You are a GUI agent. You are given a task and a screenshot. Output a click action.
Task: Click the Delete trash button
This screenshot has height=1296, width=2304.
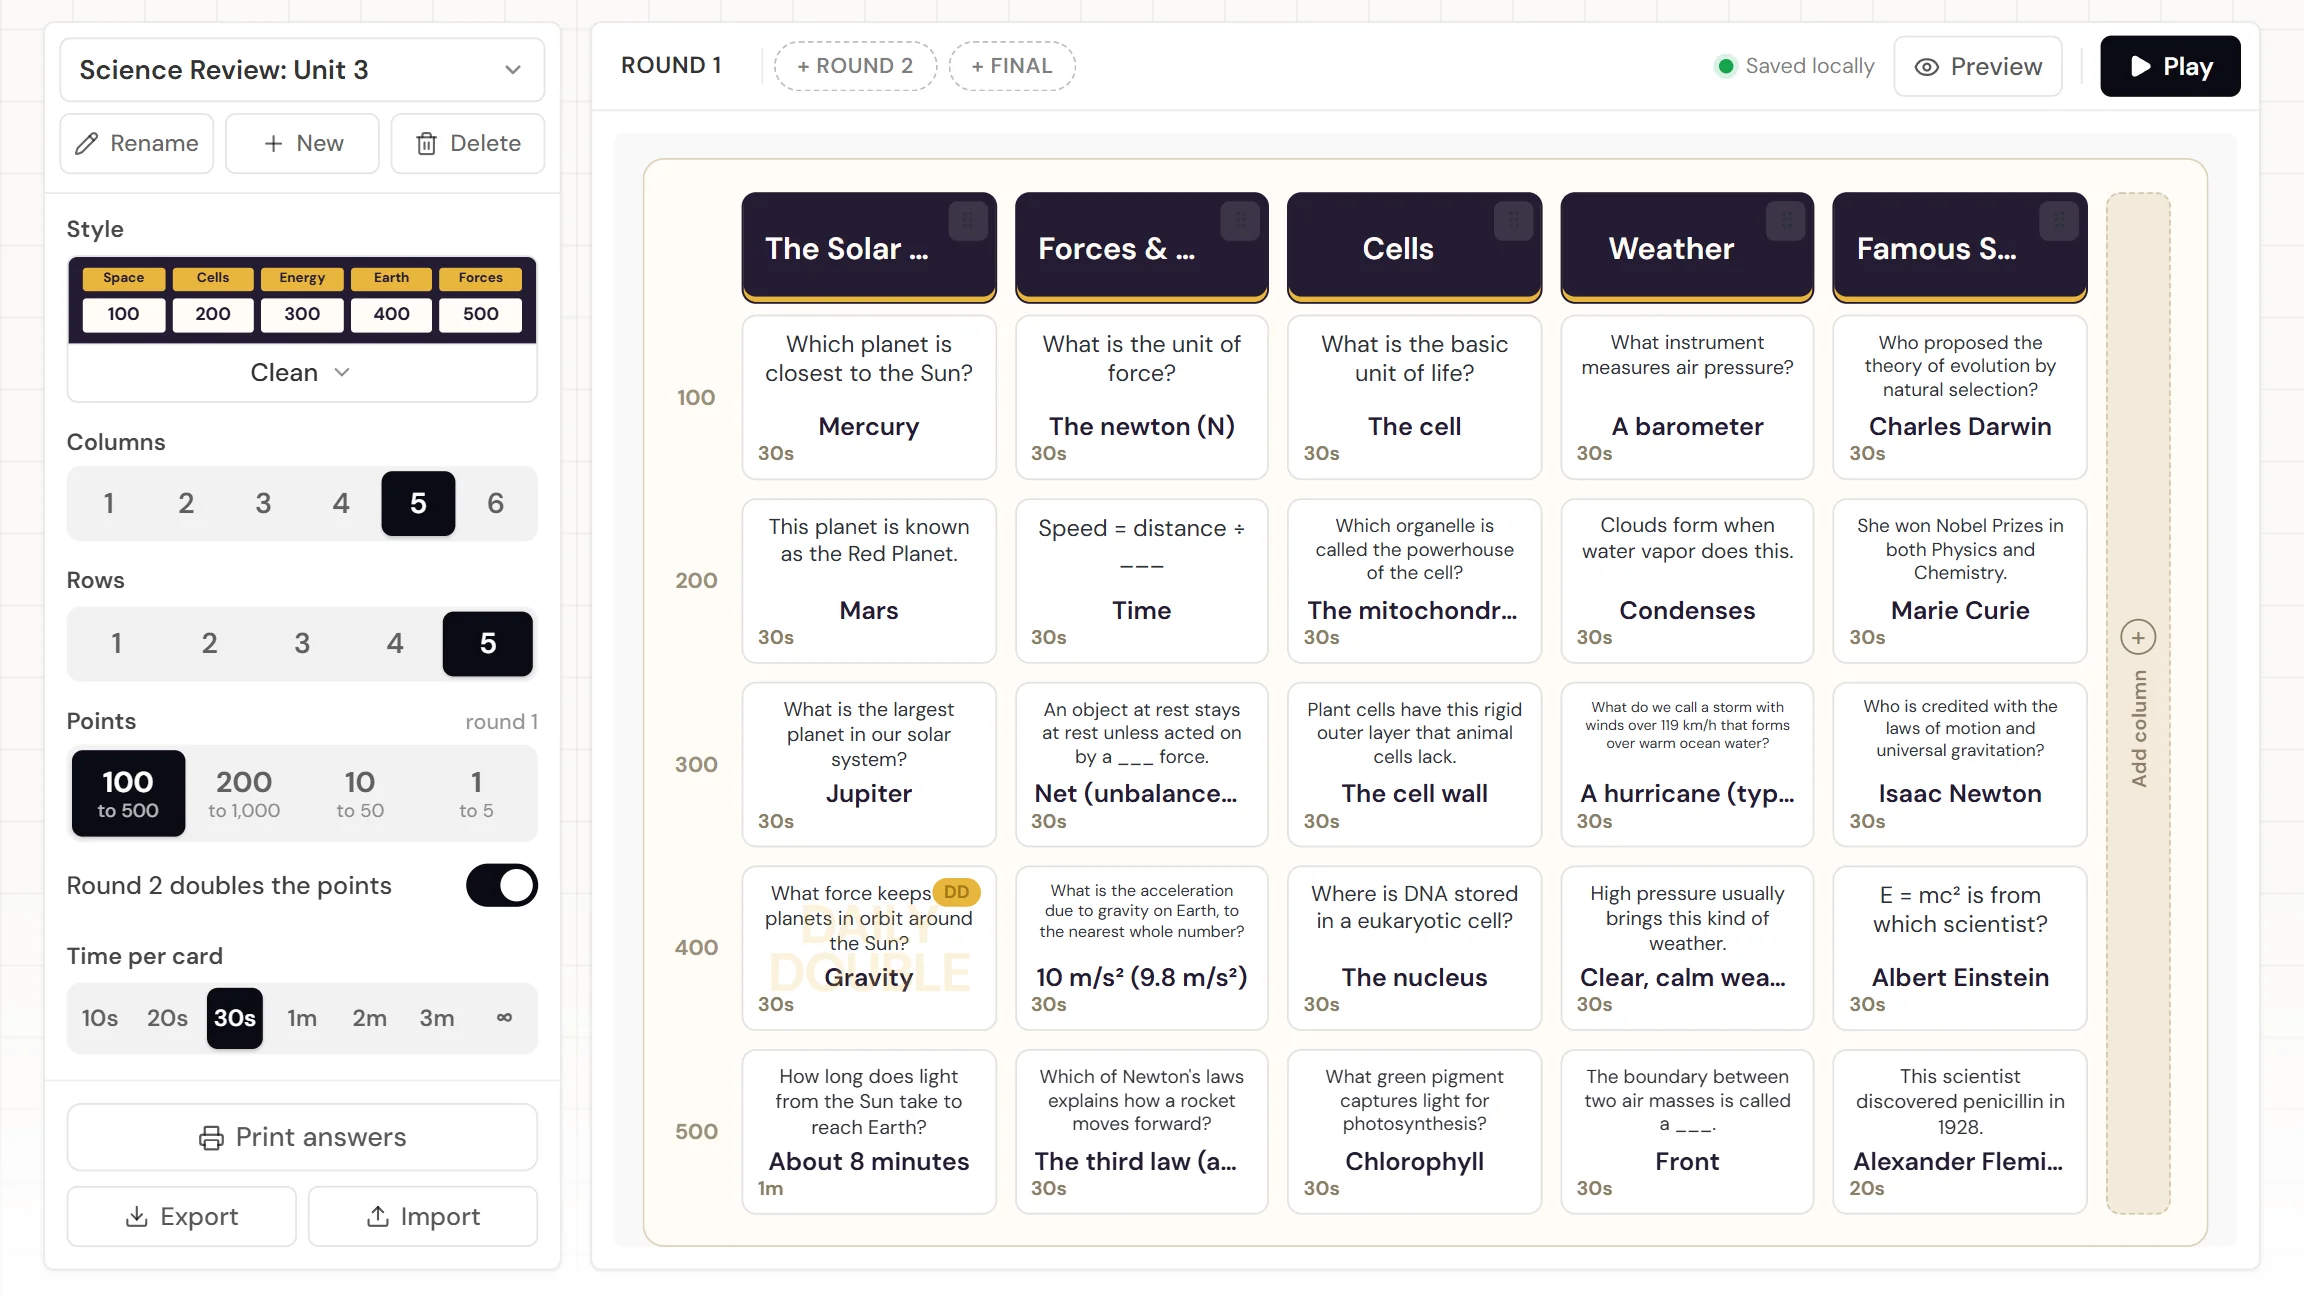point(468,143)
